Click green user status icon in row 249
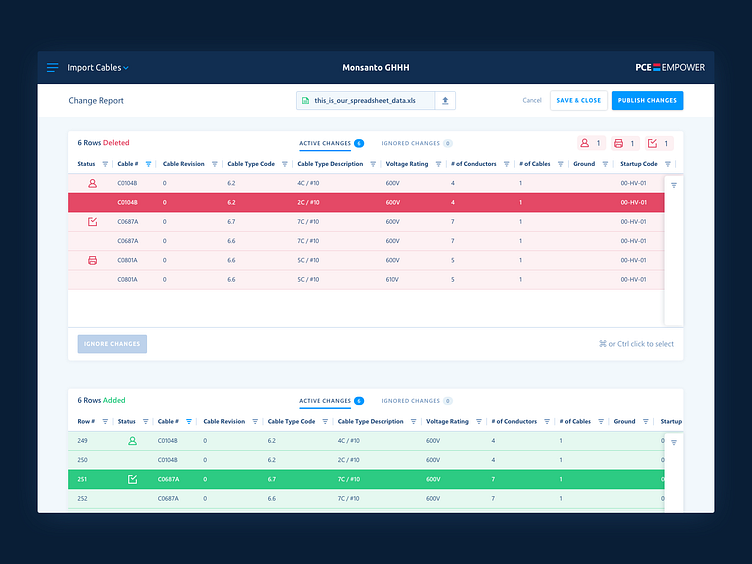The image size is (752, 564). pyautogui.click(x=132, y=441)
